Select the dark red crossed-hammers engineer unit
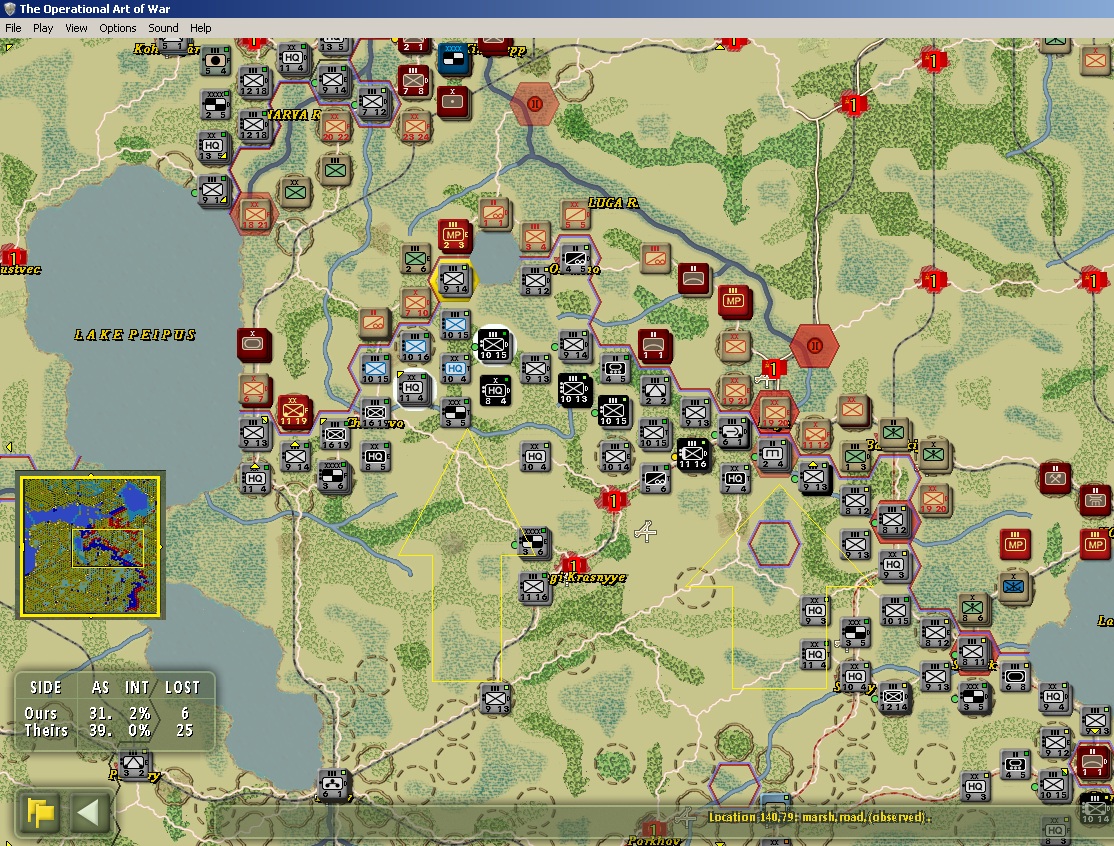The height and width of the screenshot is (846, 1114). [1054, 478]
